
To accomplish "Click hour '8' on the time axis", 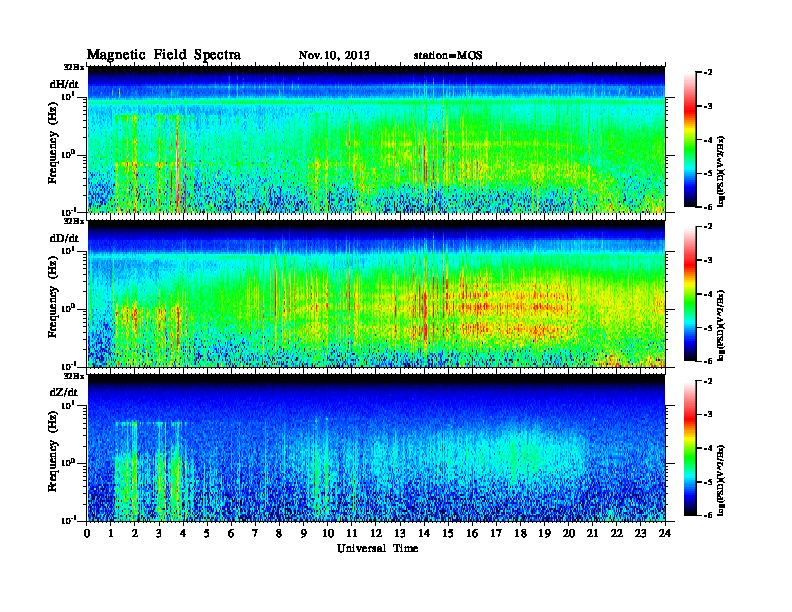I will (279, 533).
